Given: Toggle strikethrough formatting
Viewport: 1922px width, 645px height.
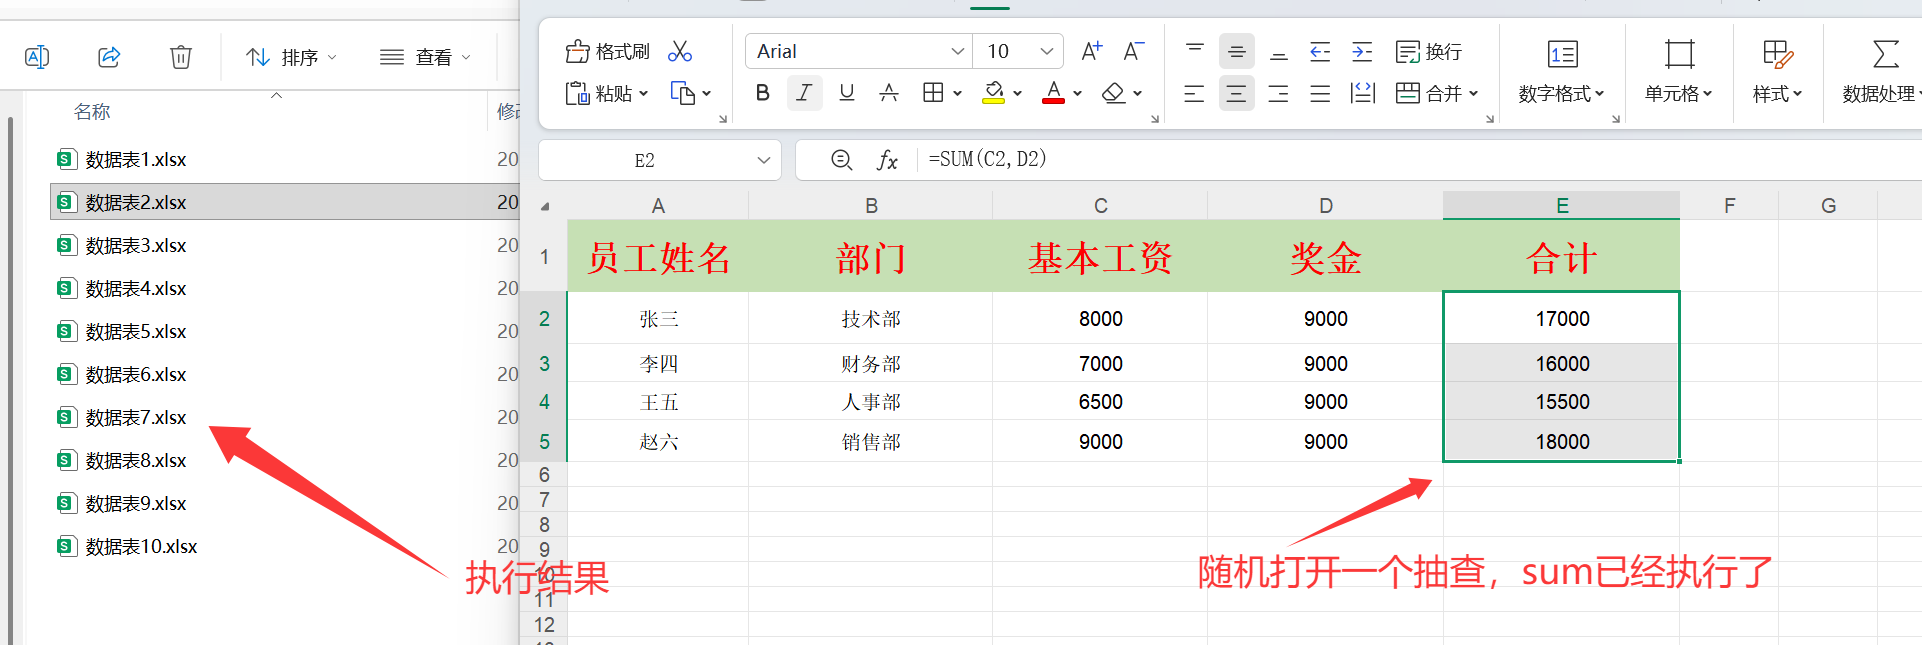Looking at the screenshot, I should click(x=888, y=93).
